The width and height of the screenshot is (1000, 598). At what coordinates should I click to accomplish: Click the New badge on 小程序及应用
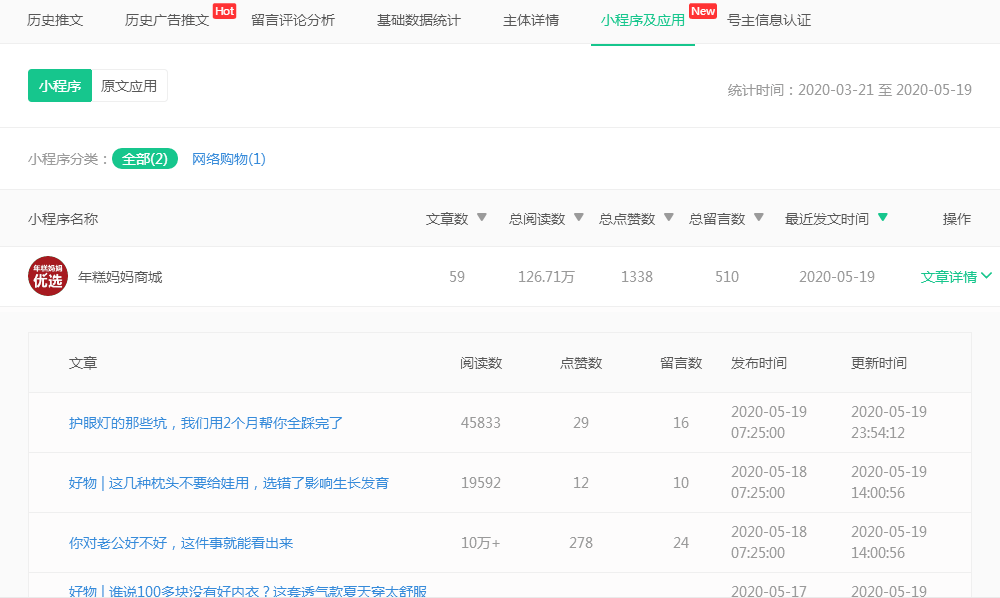point(703,11)
